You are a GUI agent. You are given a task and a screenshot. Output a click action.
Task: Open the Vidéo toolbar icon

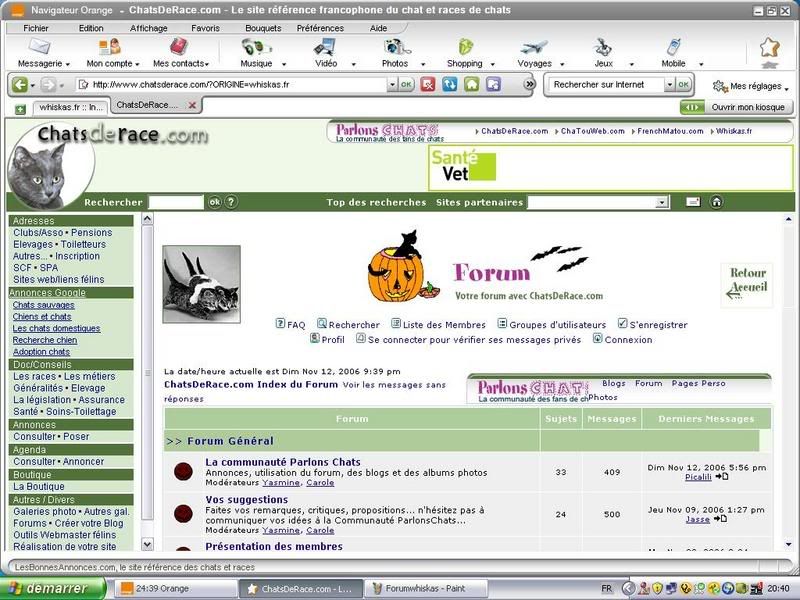[325, 47]
